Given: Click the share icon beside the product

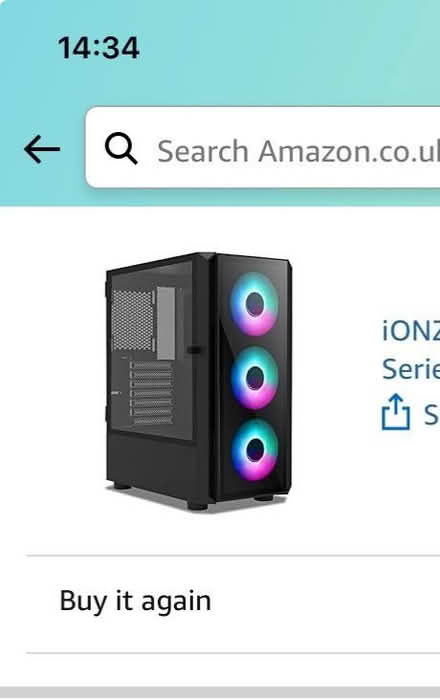Looking at the screenshot, I should tap(395, 412).
